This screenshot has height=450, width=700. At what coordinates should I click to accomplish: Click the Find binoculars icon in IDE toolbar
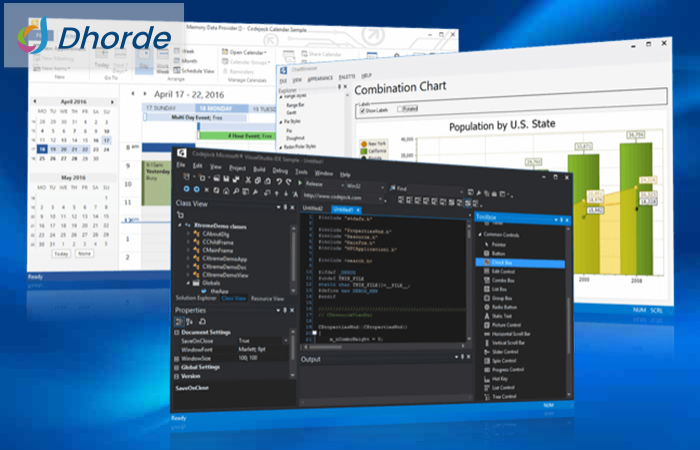[x=392, y=188]
